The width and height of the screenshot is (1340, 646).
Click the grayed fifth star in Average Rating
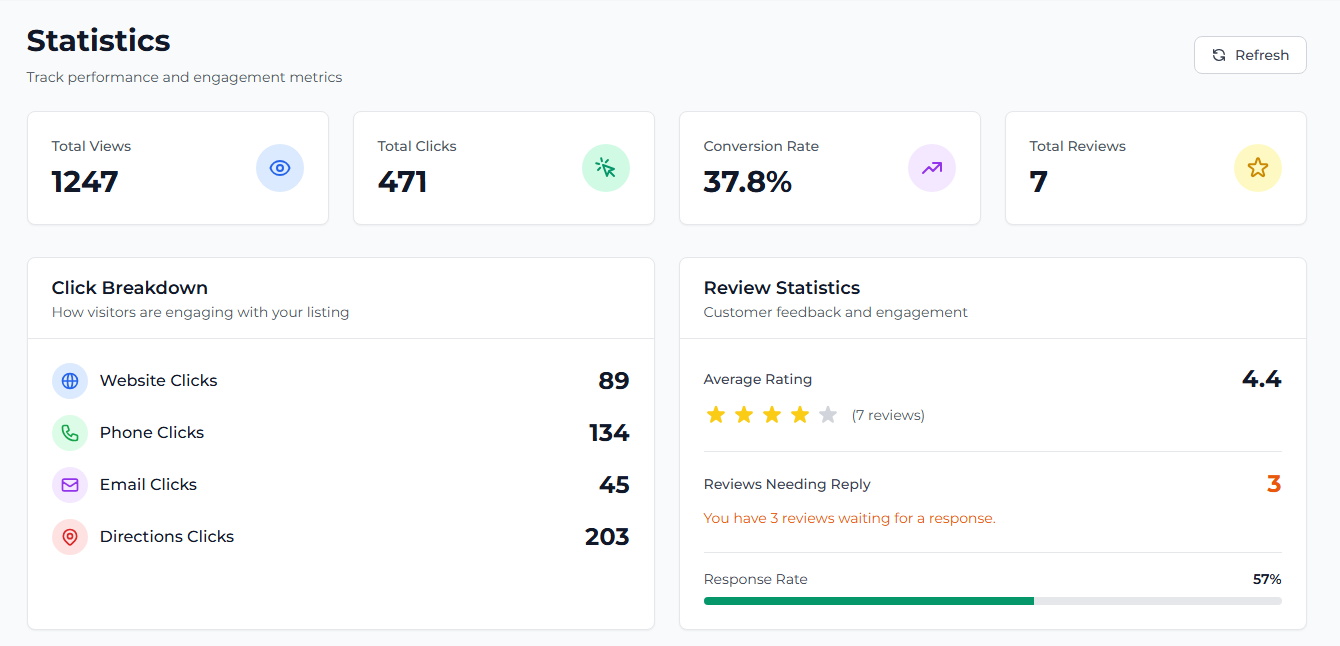[827, 413]
